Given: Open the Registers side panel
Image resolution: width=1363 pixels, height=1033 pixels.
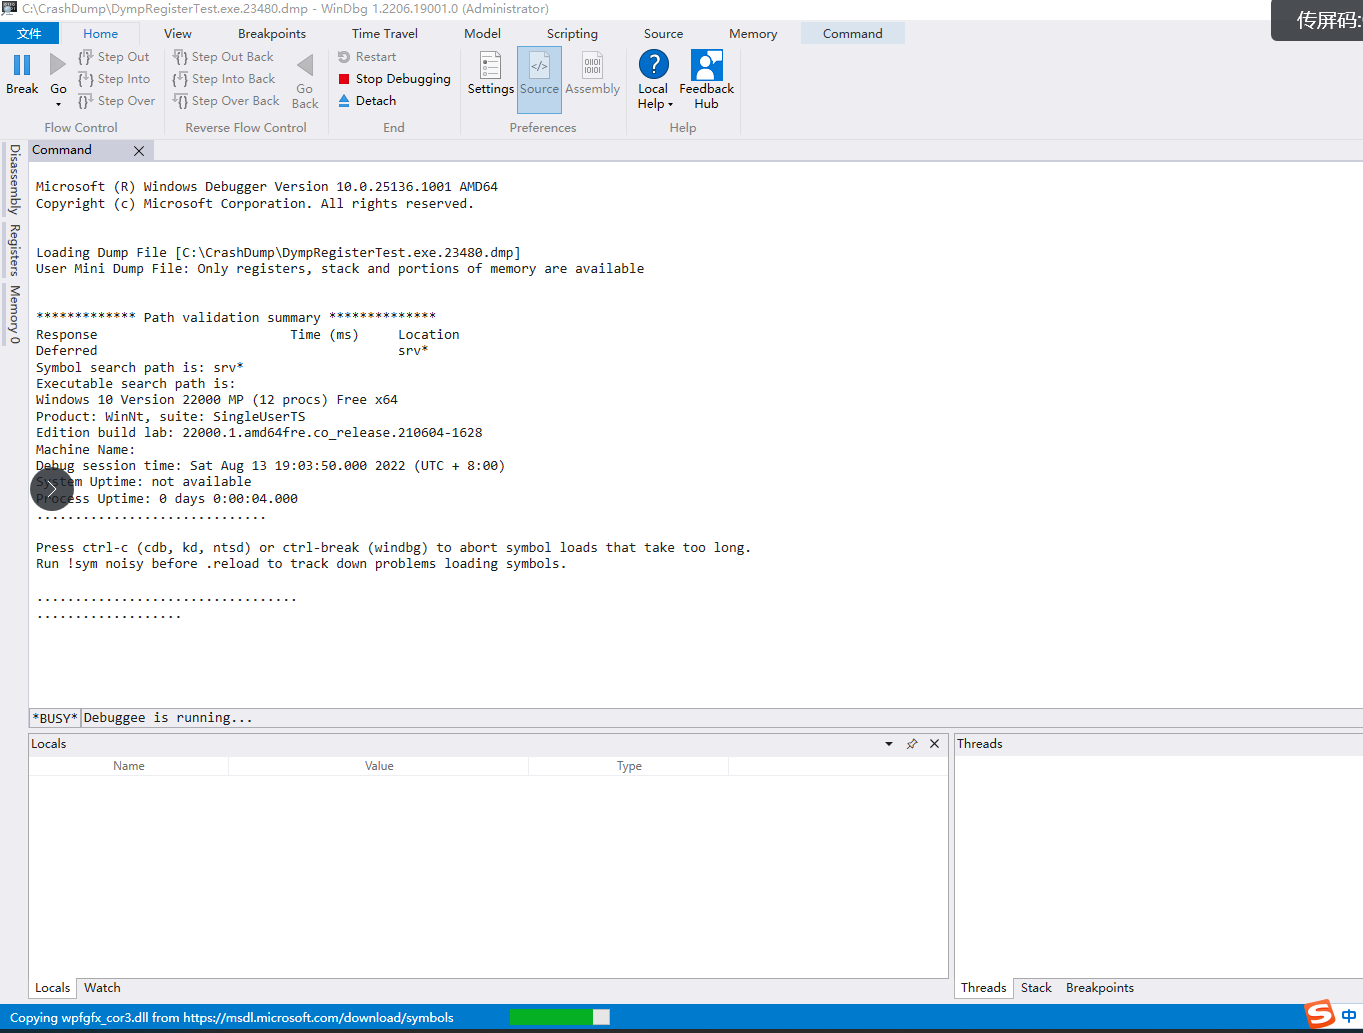Looking at the screenshot, I should [14, 249].
